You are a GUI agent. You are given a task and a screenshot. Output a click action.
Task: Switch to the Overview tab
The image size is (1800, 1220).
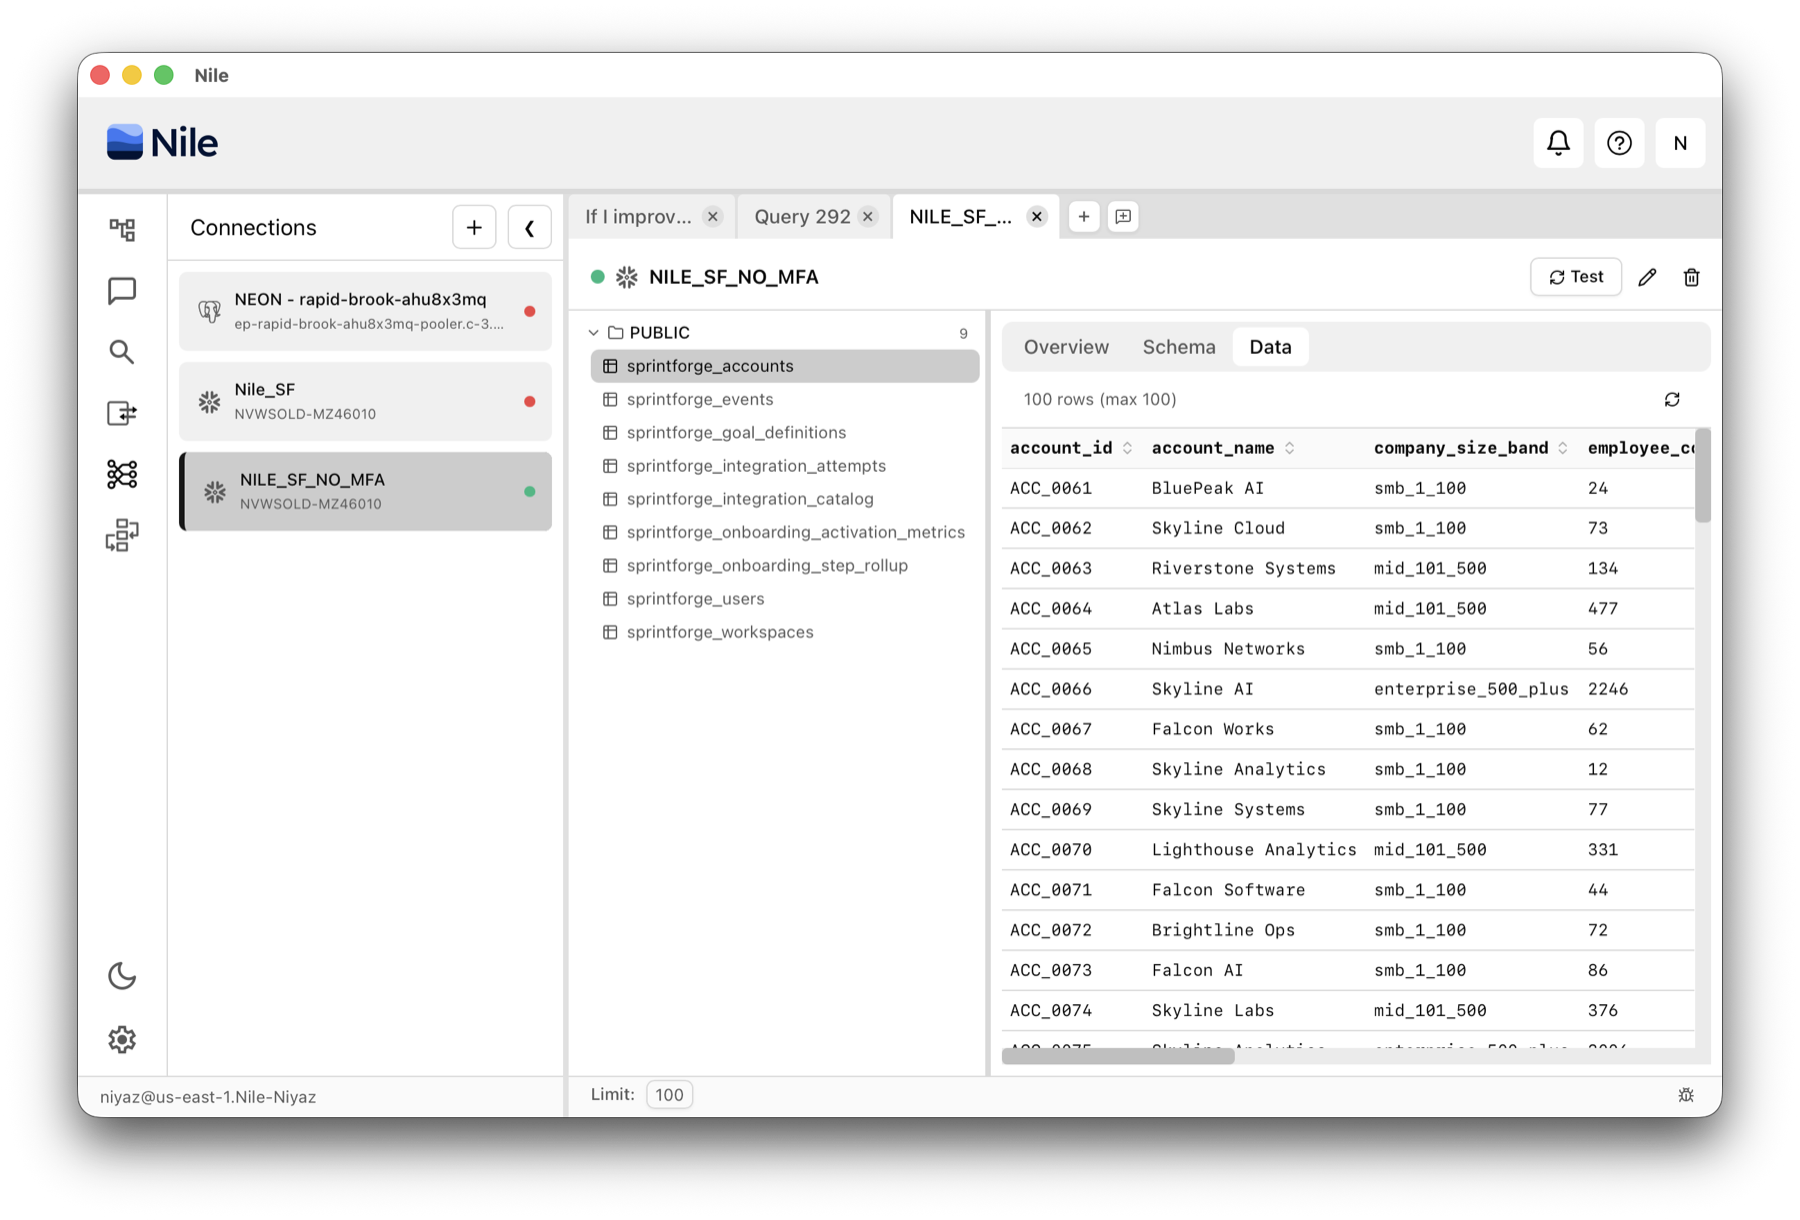click(1066, 347)
